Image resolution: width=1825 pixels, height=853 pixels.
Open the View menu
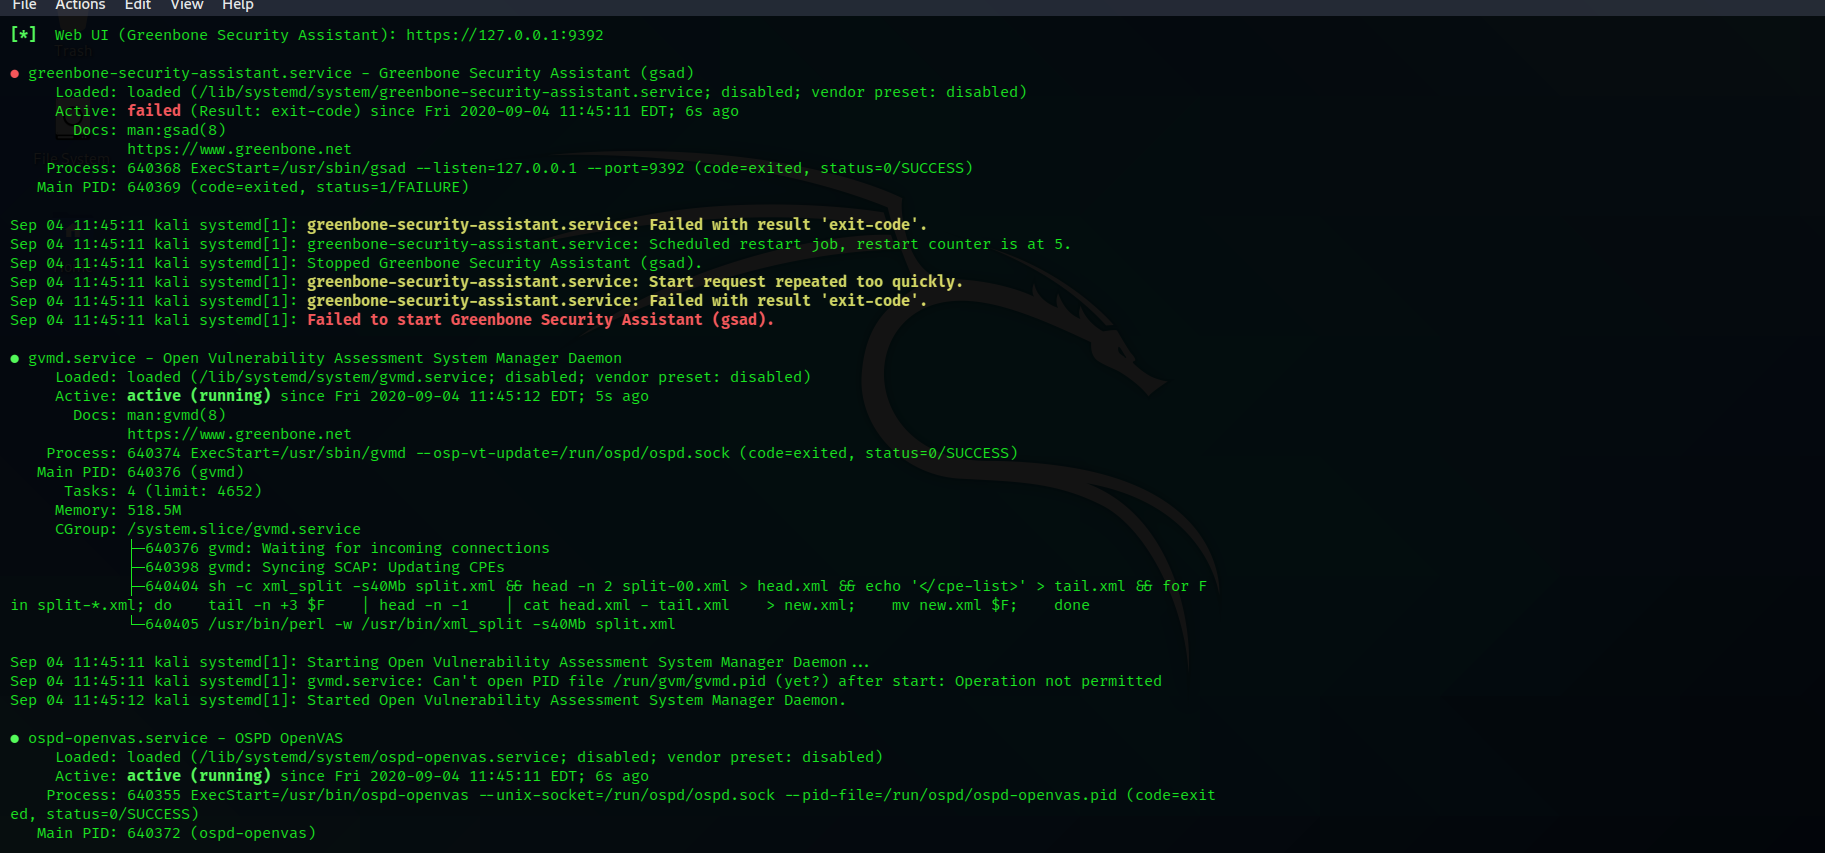point(187,5)
